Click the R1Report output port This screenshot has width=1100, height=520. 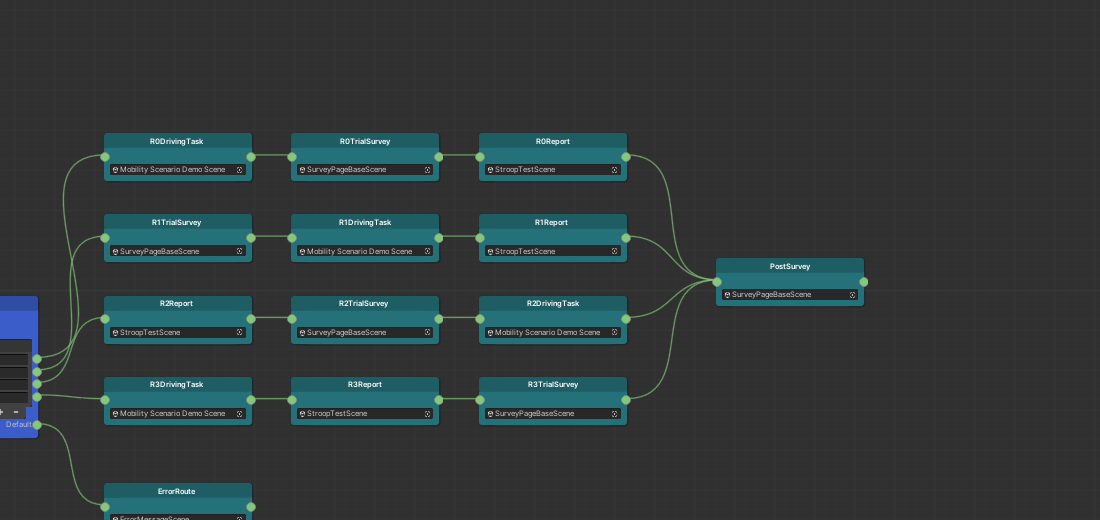pyautogui.click(x=626, y=238)
